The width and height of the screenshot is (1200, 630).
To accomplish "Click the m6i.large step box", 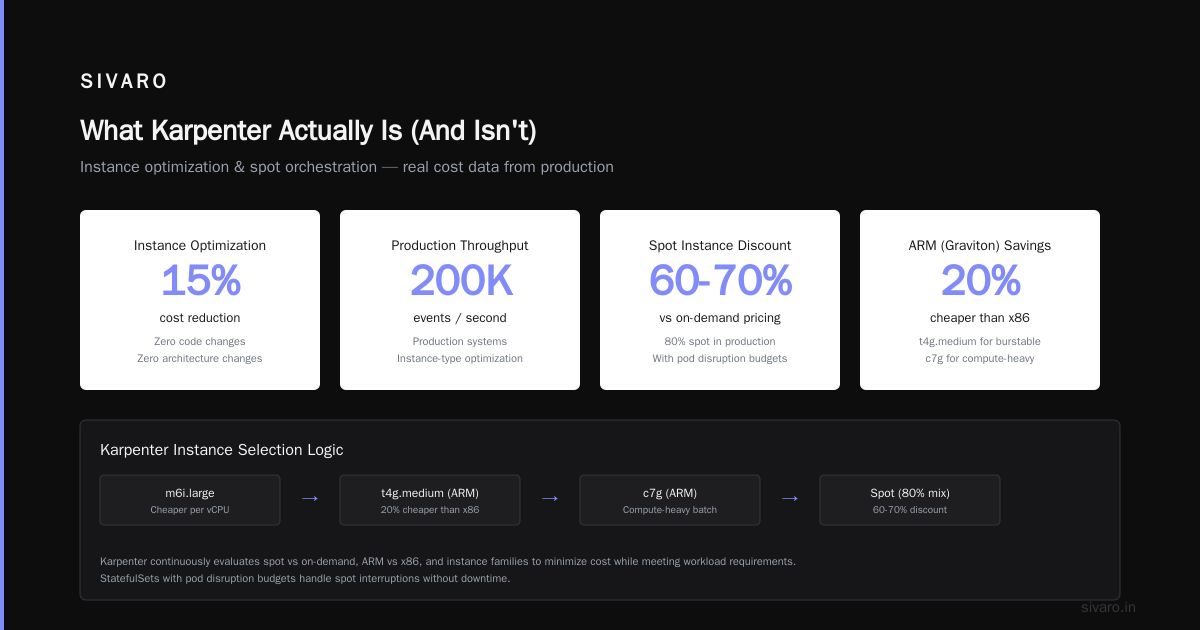I will tap(190, 500).
